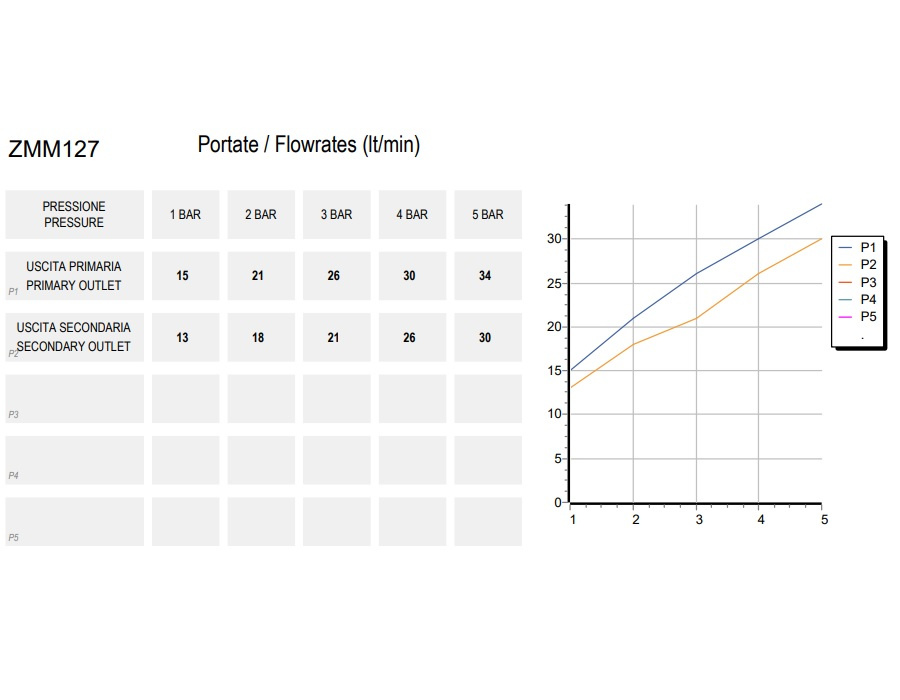Click primary outlet value 15

(x=185, y=276)
